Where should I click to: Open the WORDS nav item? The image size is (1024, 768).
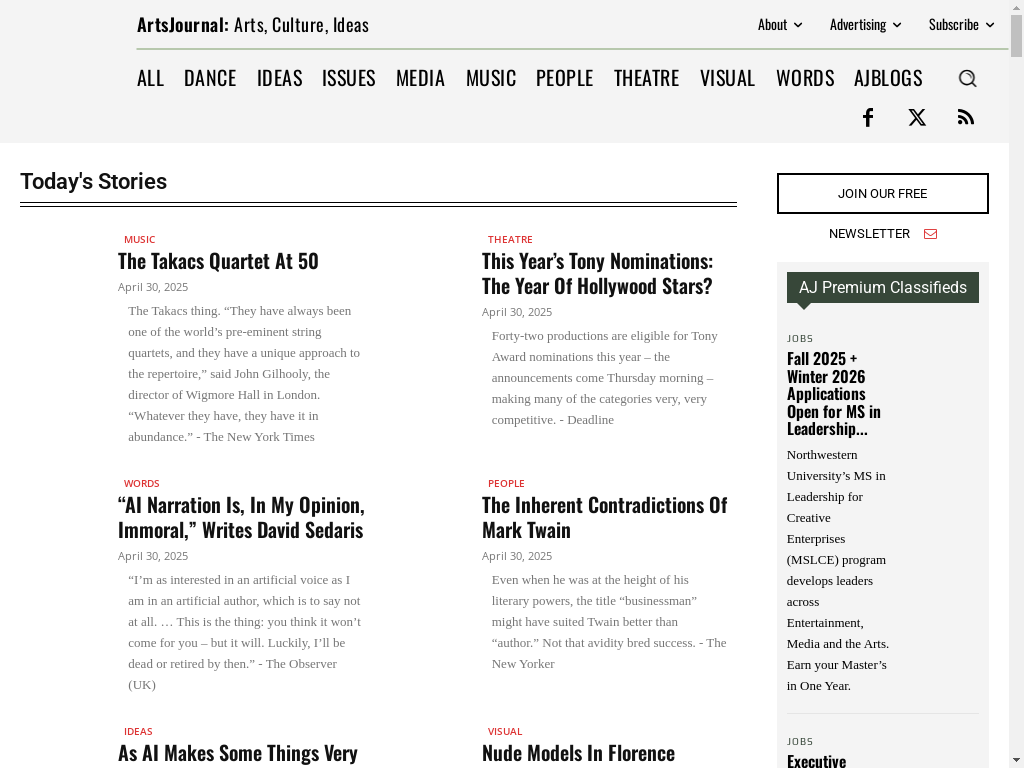(x=805, y=78)
